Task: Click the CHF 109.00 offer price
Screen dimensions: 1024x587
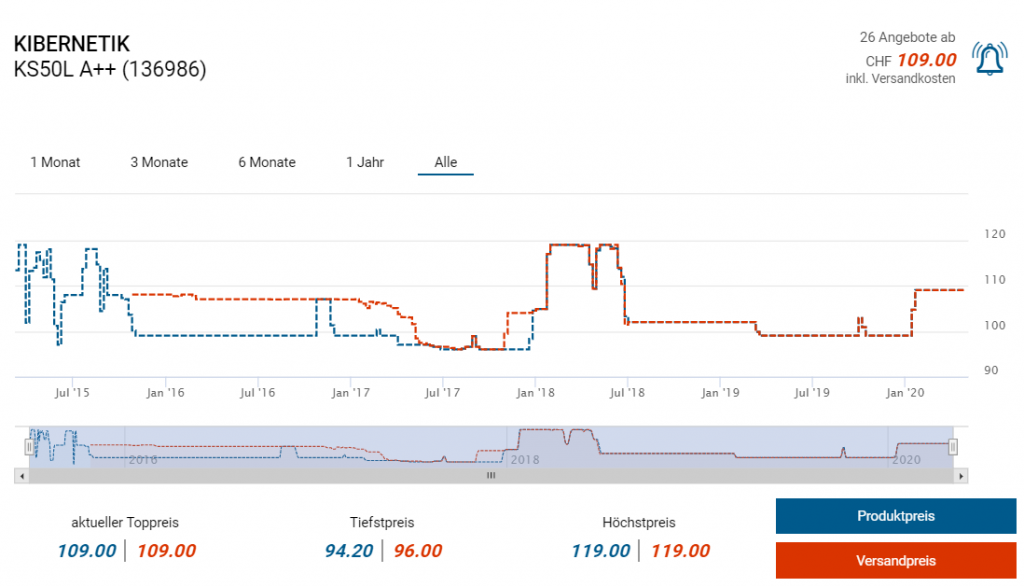Action: point(910,60)
